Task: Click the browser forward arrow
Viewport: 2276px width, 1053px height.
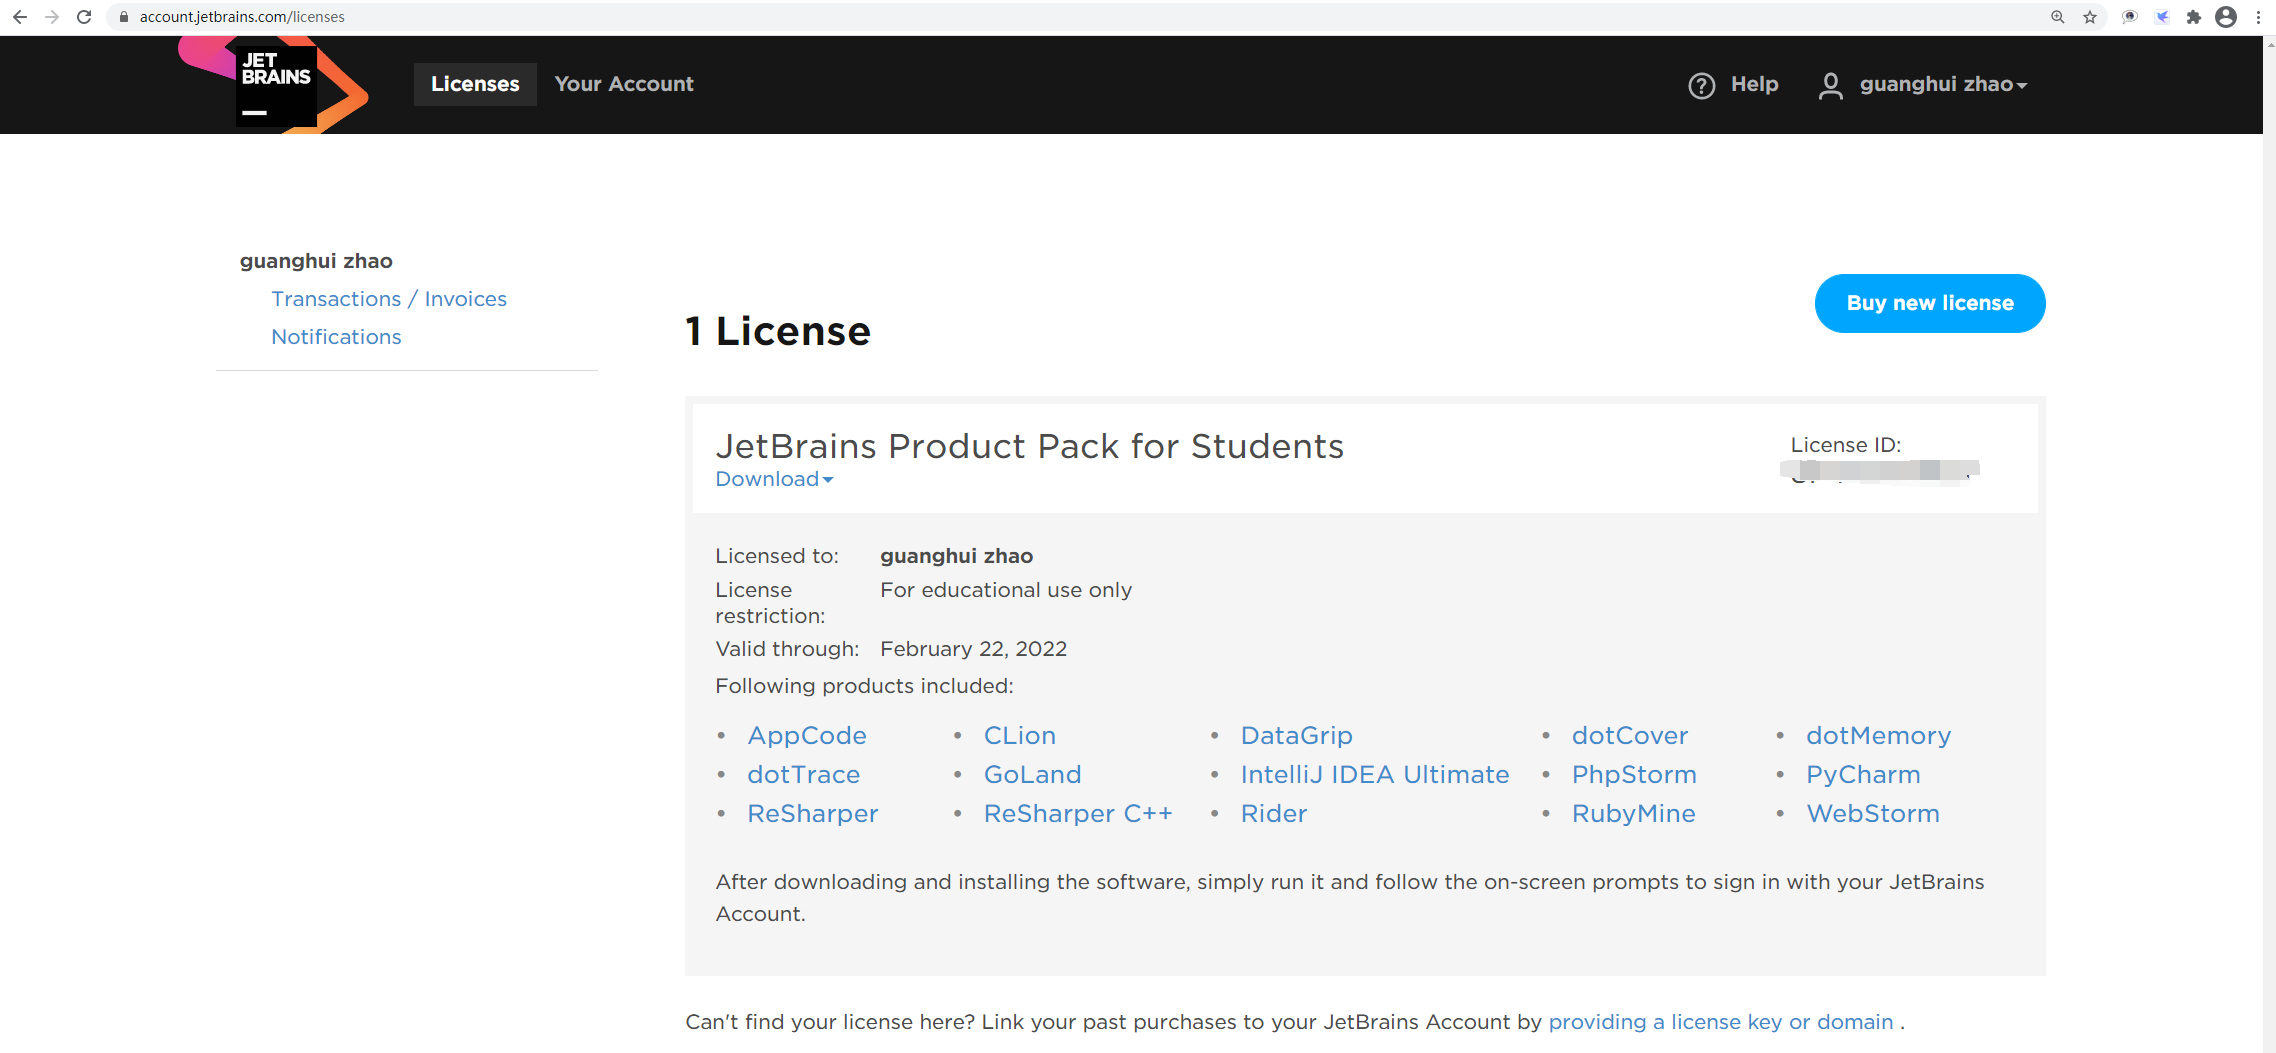Action: pos(52,17)
